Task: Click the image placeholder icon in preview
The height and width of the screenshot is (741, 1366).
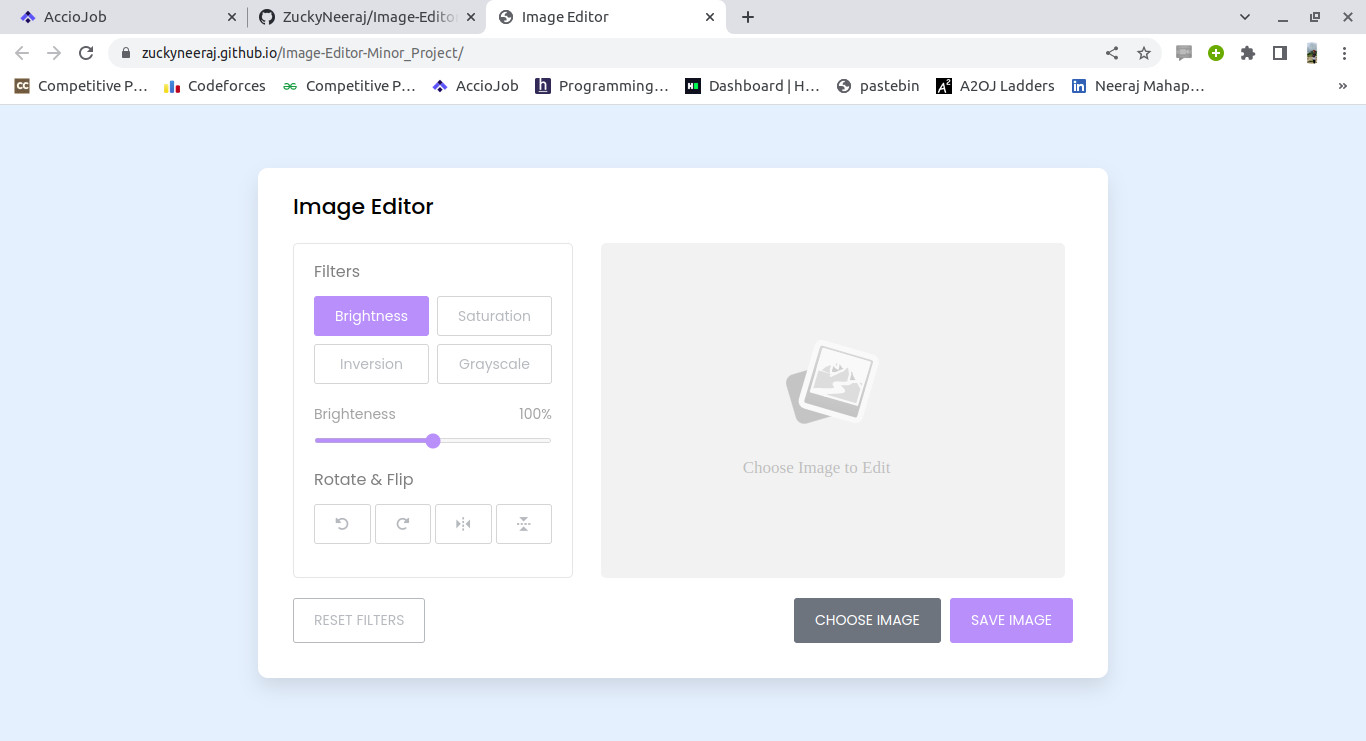Action: click(x=832, y=383)
